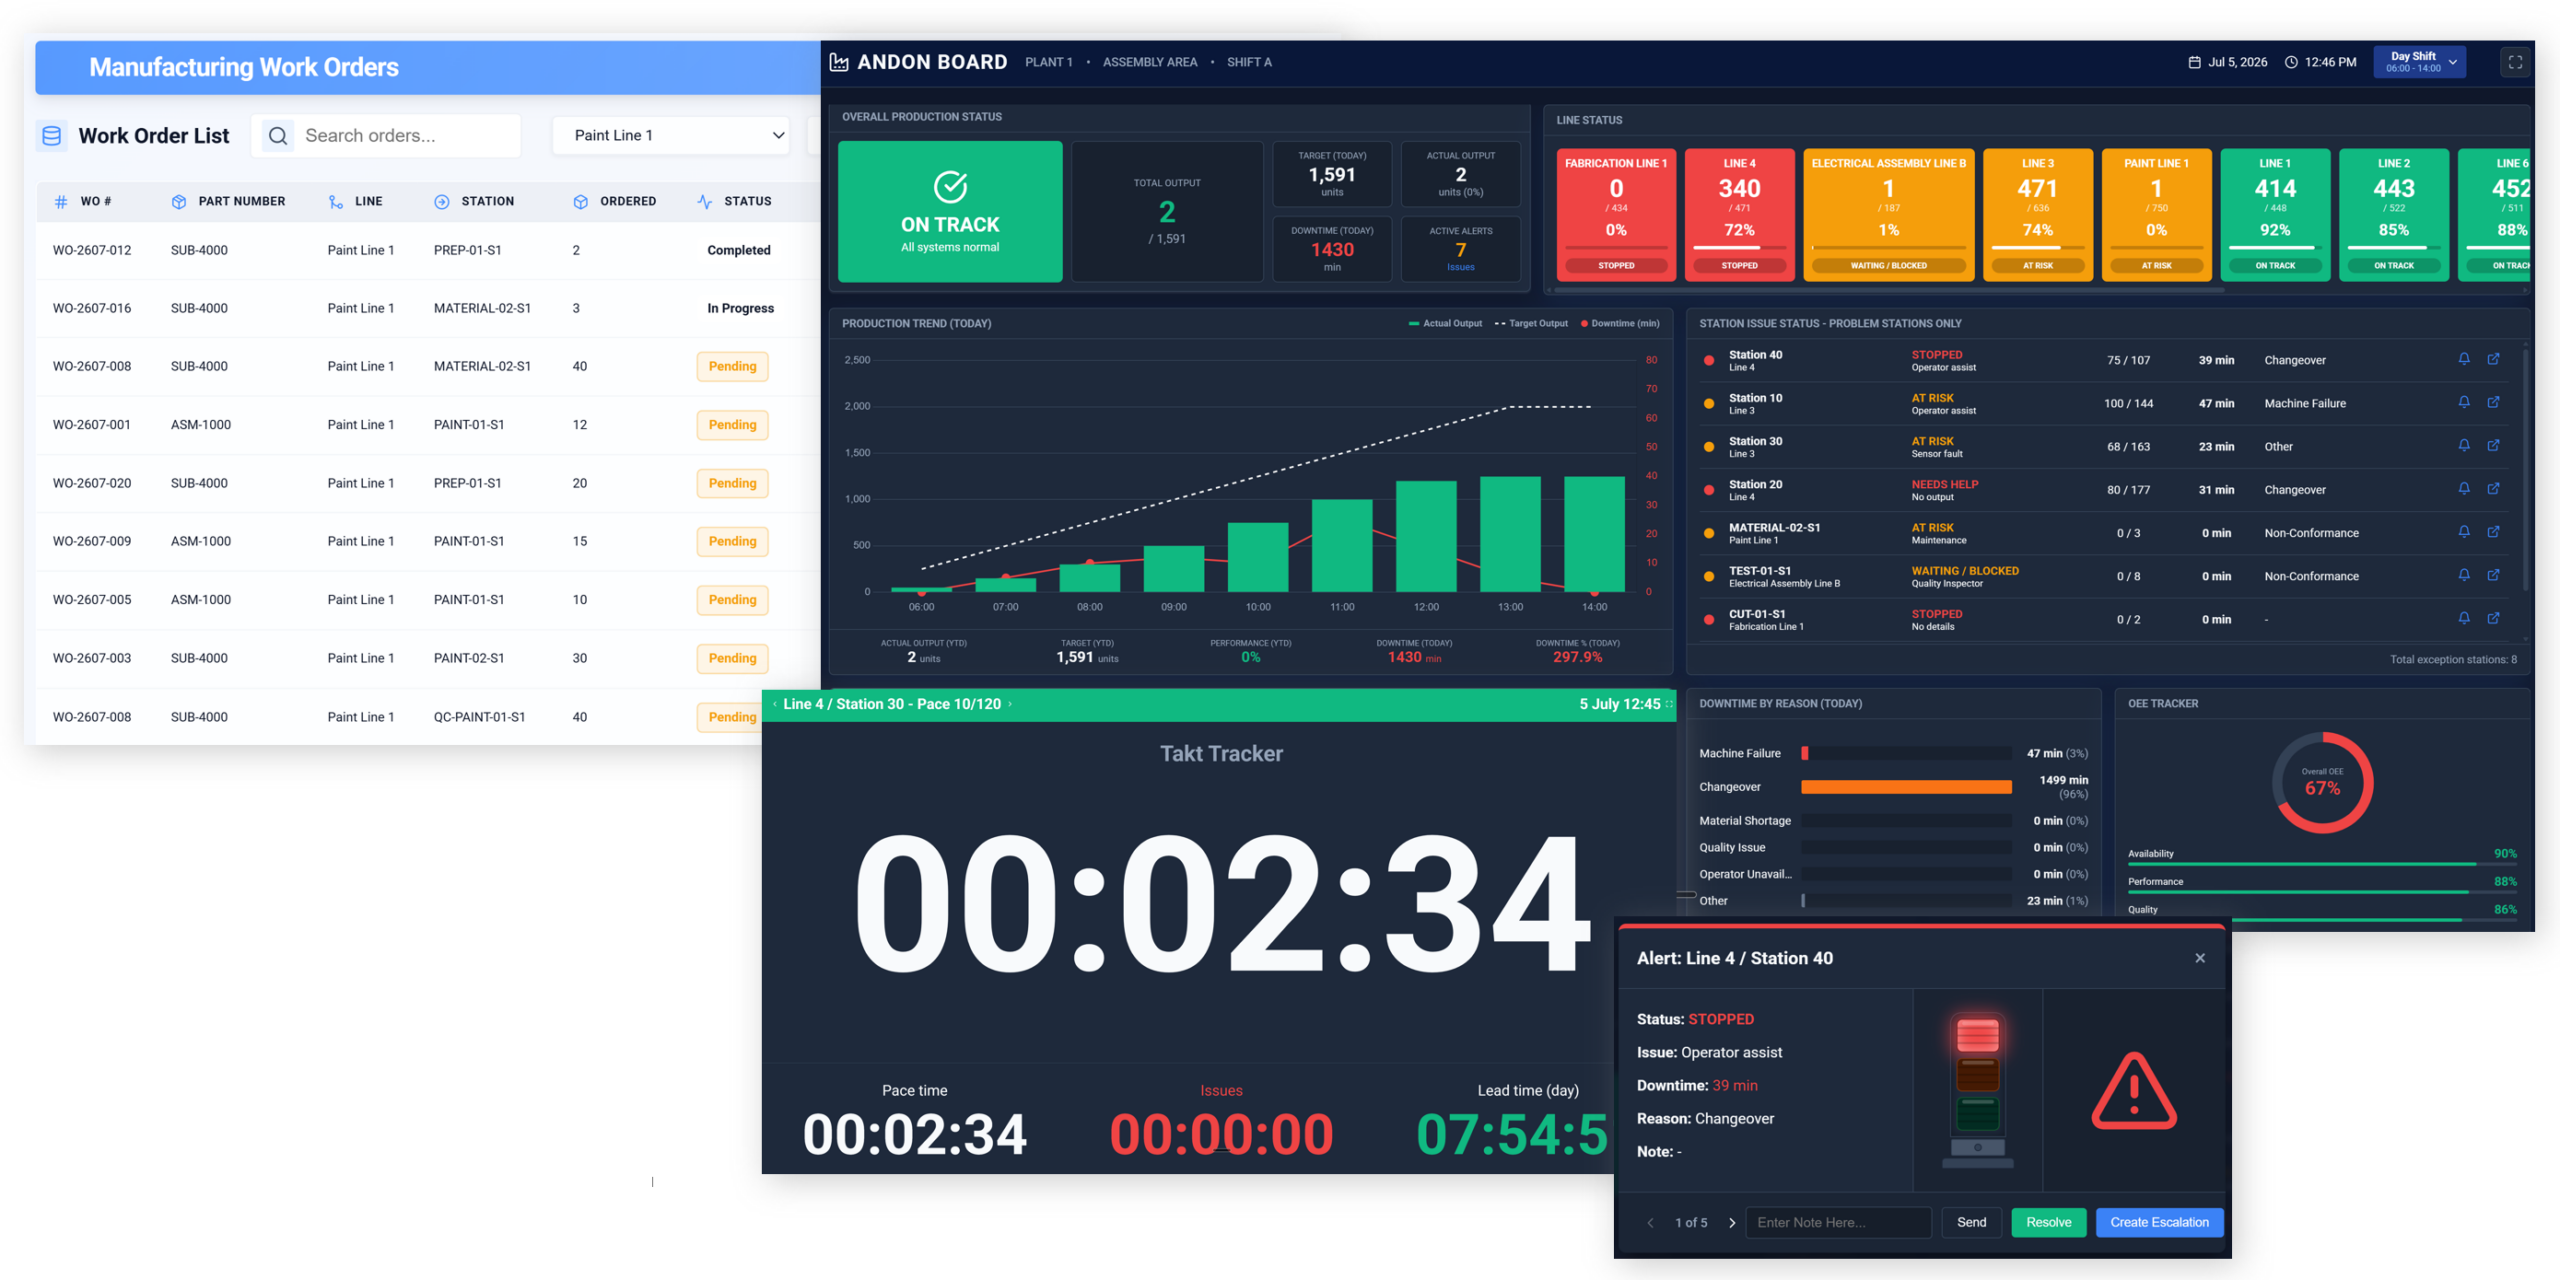The height and width of the screenshot is (1280, 2560).
Task: Click the Overall OEE 67% gauge
Action: coord(2322,782)
